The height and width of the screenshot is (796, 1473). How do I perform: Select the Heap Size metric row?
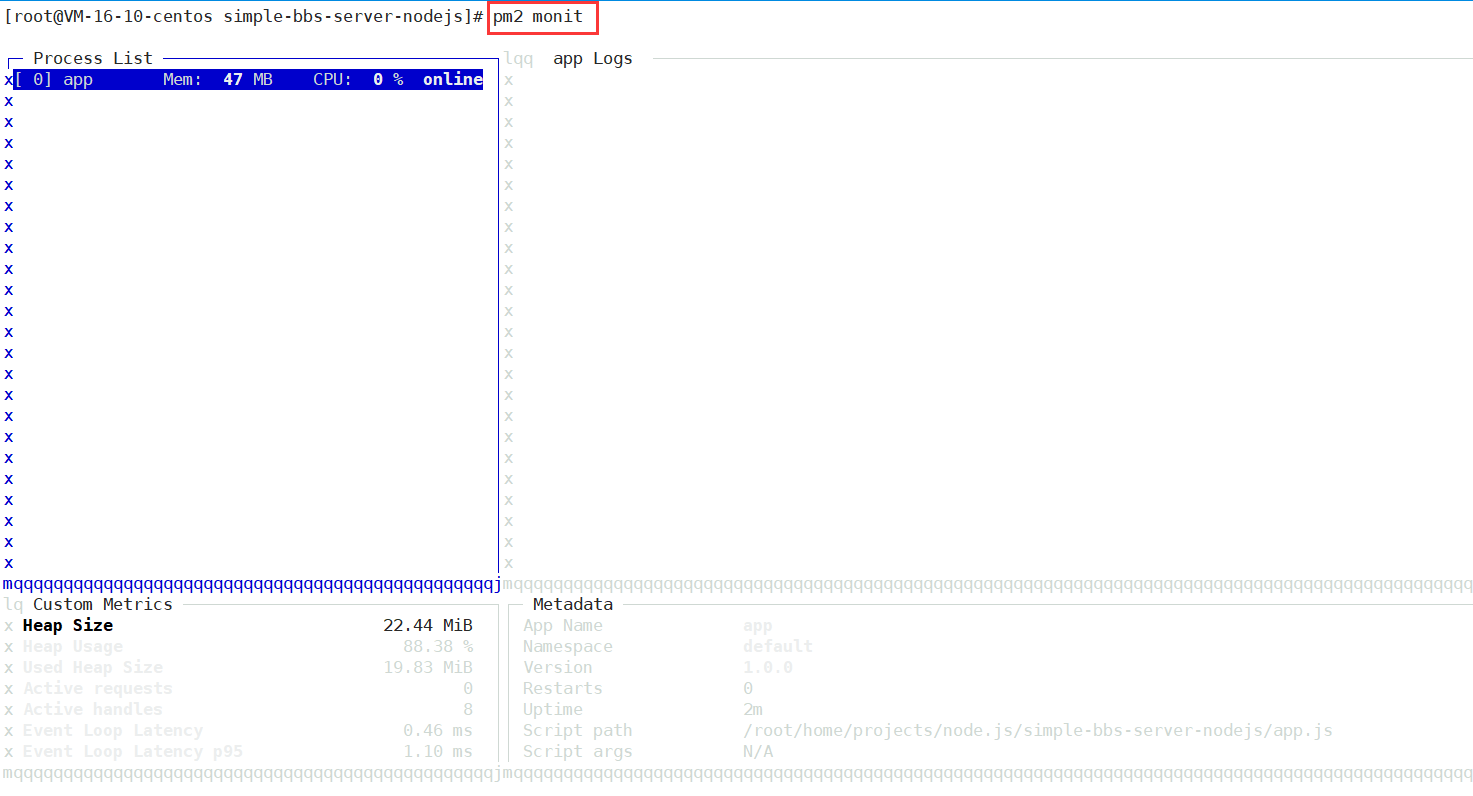[x=248, y=625]
